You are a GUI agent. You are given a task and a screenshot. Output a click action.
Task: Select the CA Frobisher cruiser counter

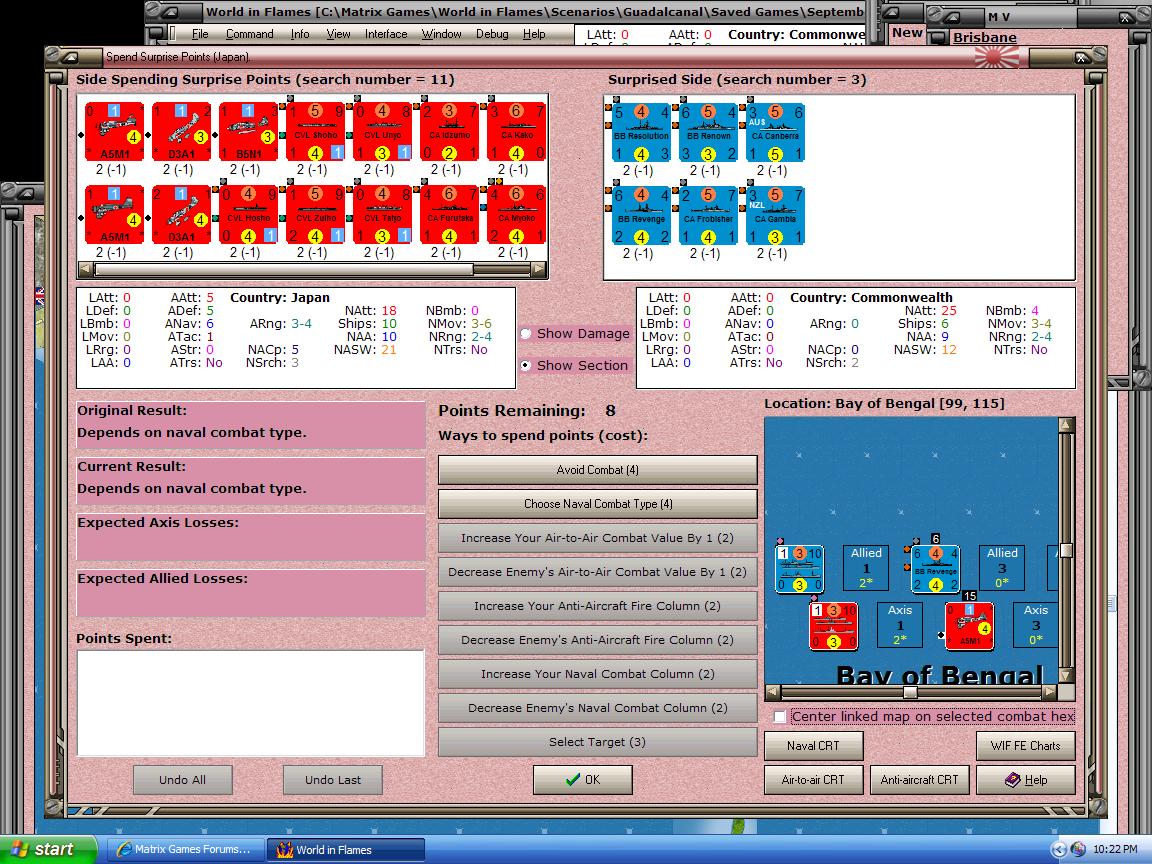click(x=708, y=215)
